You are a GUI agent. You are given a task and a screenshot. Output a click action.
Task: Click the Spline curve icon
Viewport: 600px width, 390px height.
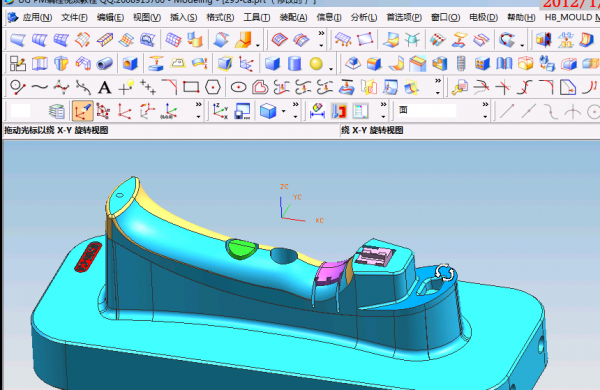pyautogui.click(x=39, y=87)
